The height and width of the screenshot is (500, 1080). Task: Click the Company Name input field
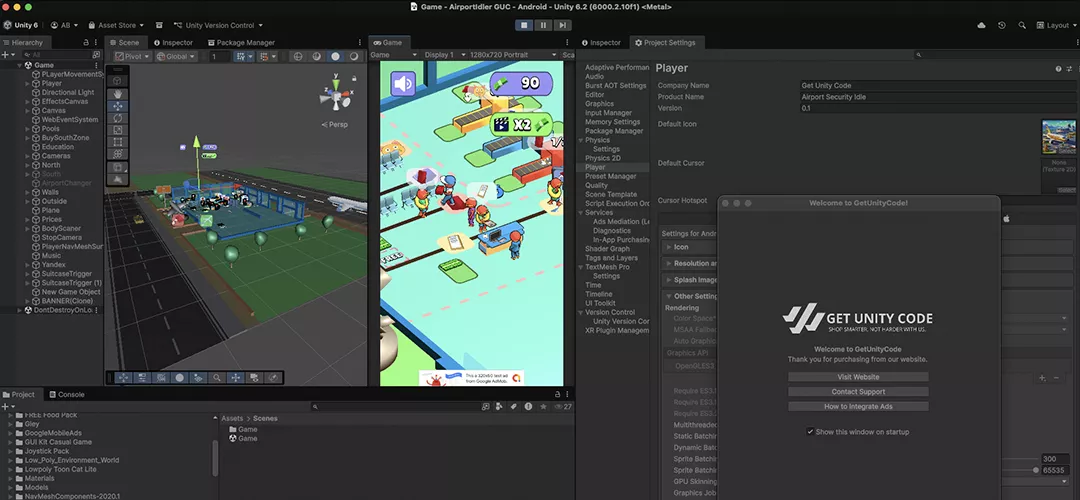930,86
